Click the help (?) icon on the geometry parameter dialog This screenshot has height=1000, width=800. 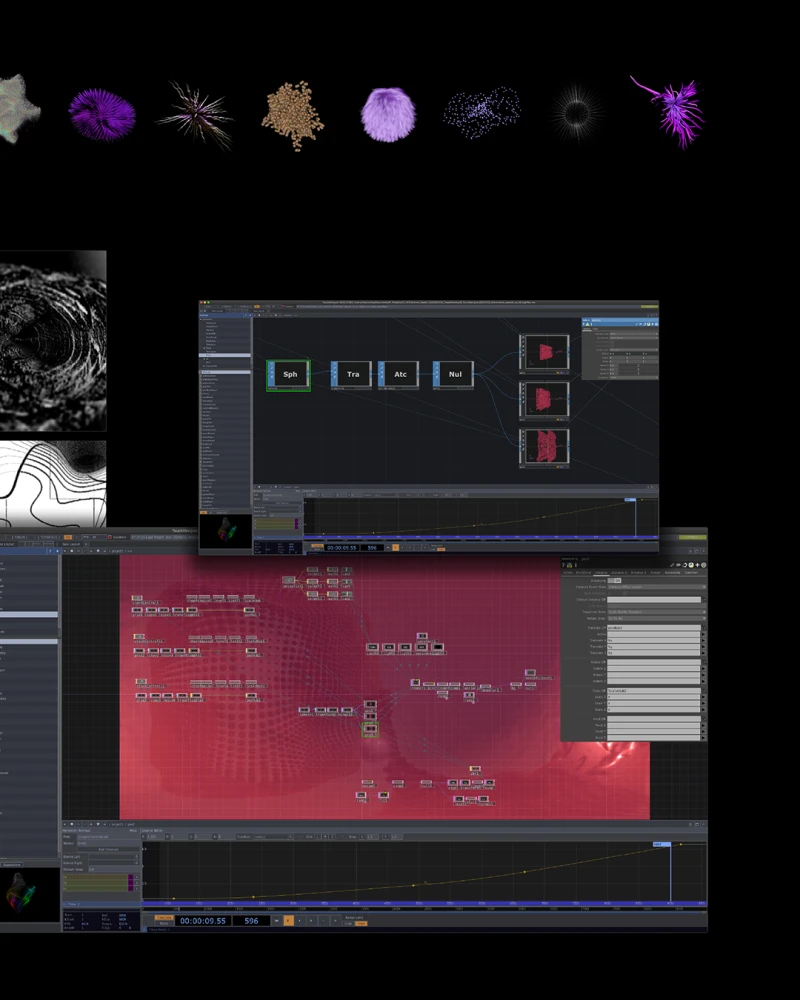563,564
